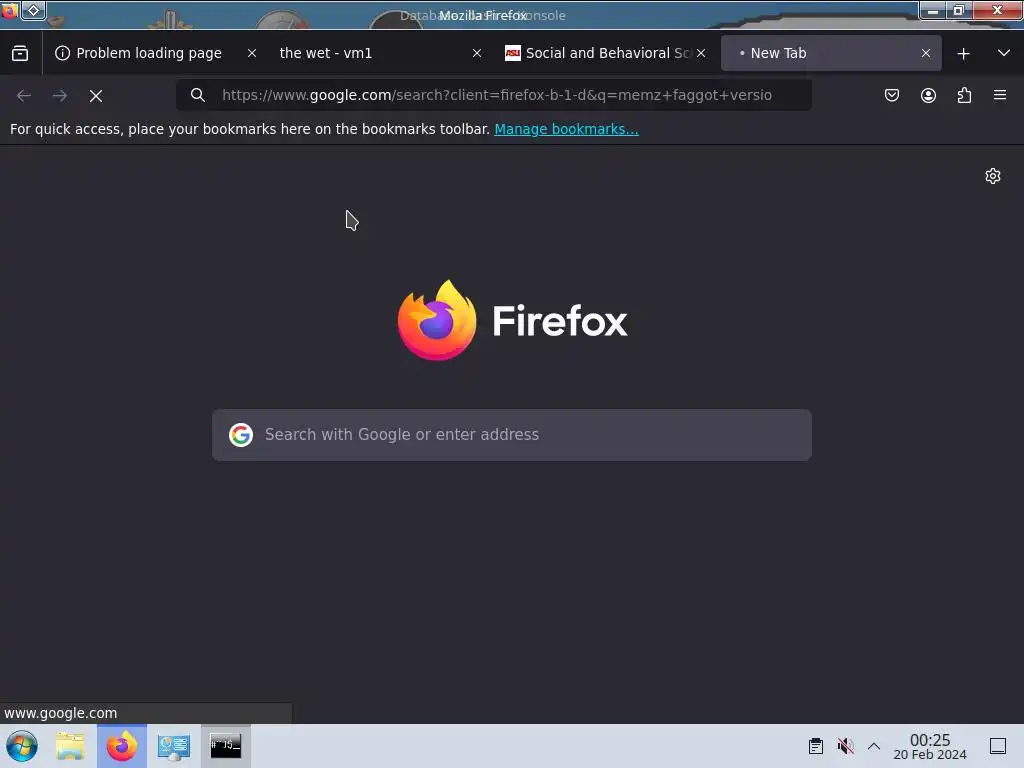Expand the list all tabs chevron
The image size is (1024, 768).
point(1004,54)
